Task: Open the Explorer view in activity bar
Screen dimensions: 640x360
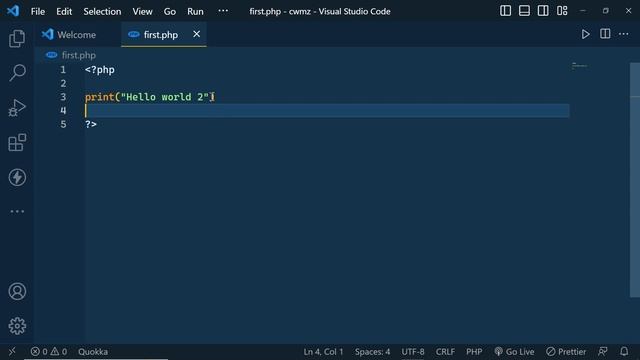Action: pos(17,38)
